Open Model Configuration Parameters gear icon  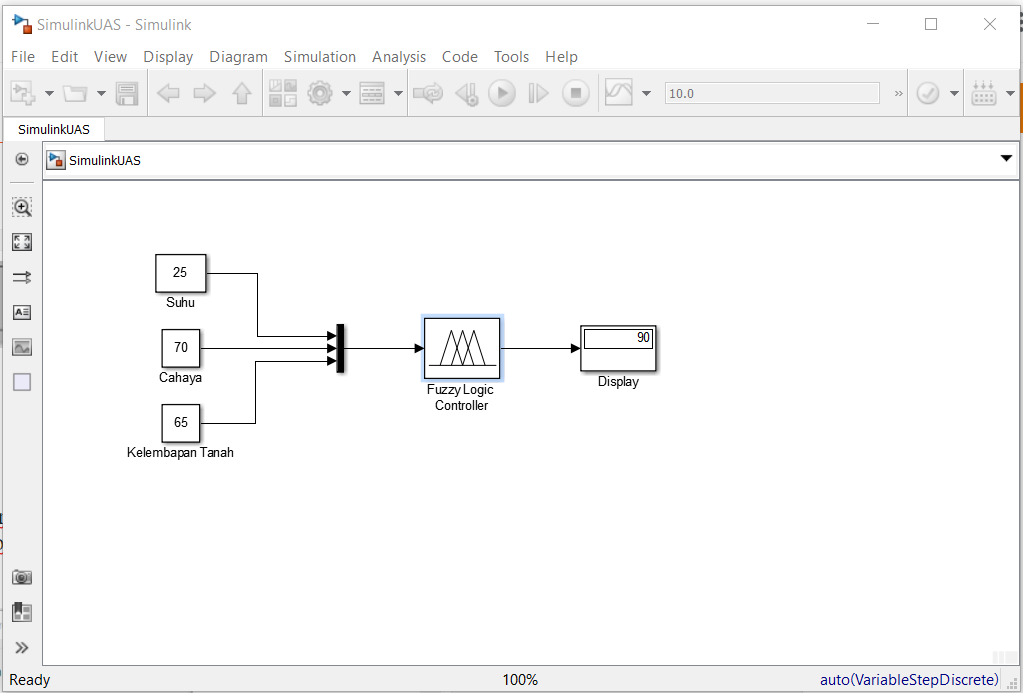320,93
